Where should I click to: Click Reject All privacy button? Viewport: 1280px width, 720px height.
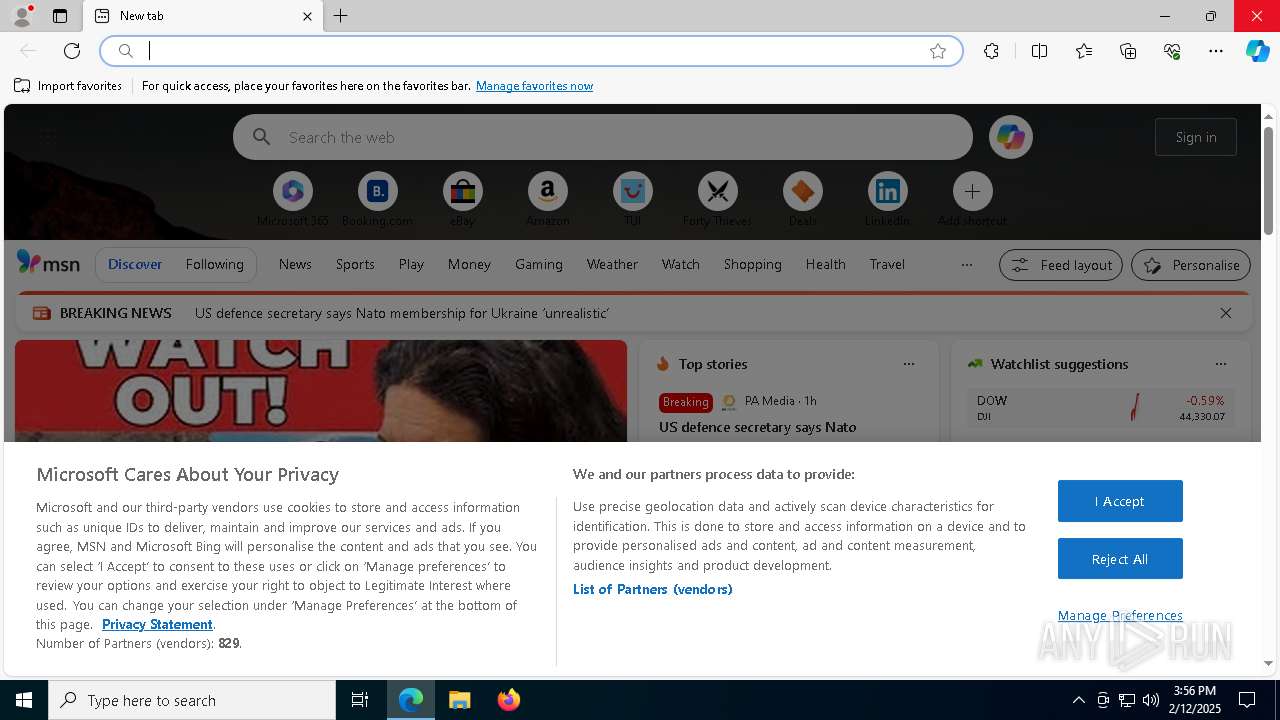[x=1120, y=559]
